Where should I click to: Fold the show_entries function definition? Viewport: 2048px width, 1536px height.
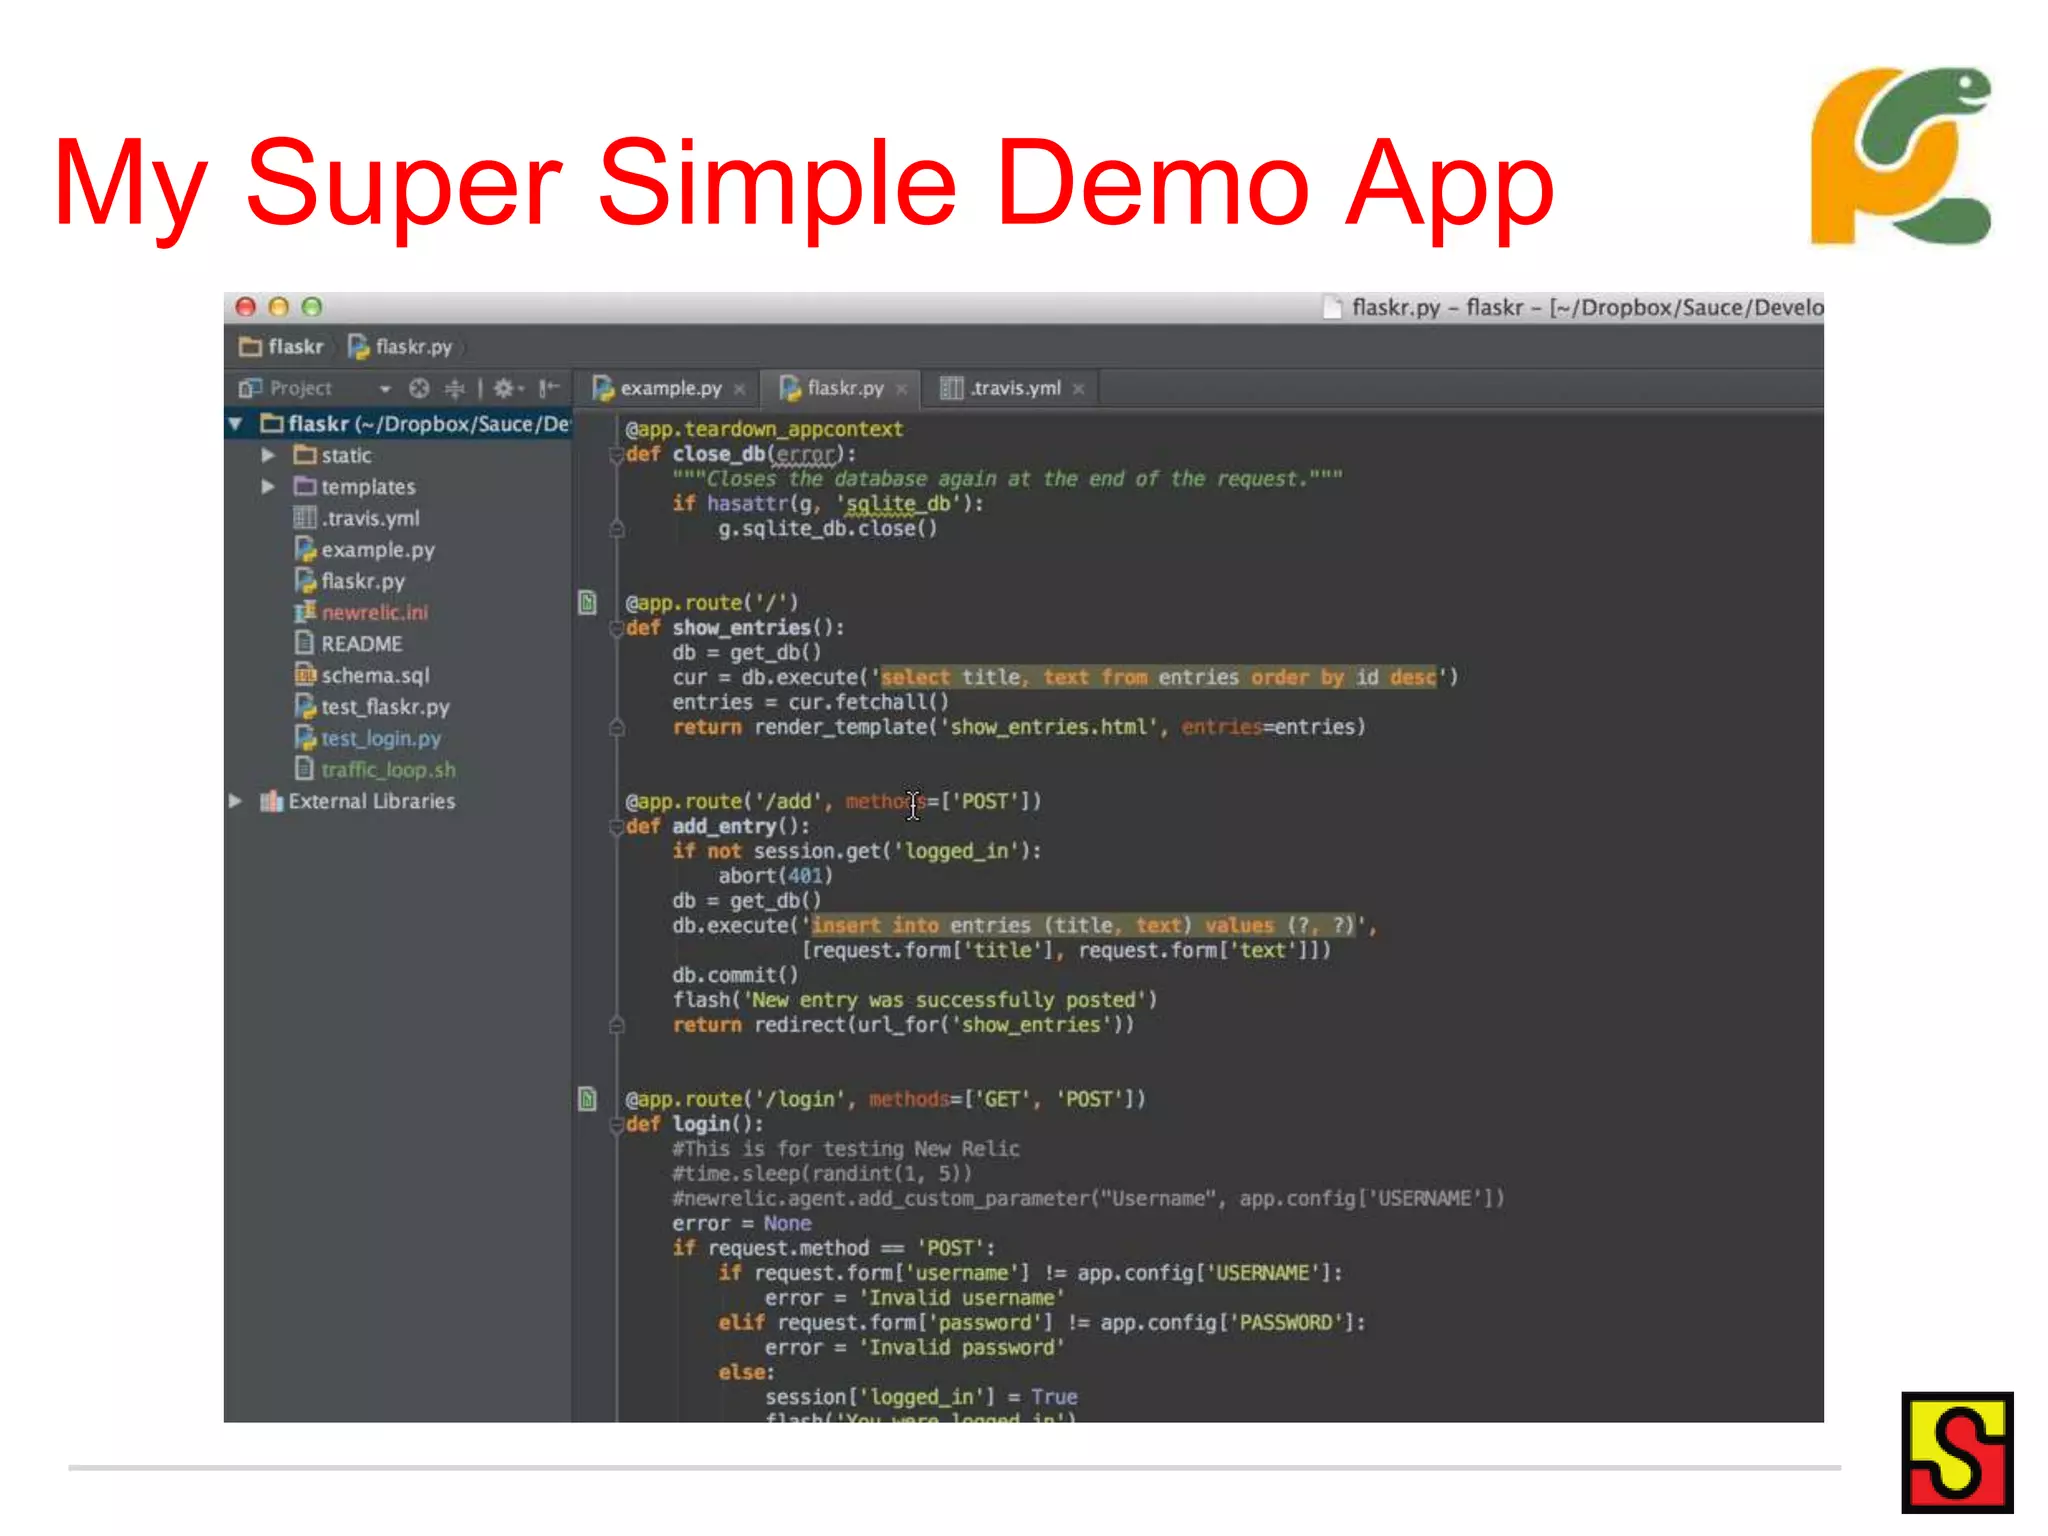617,628
